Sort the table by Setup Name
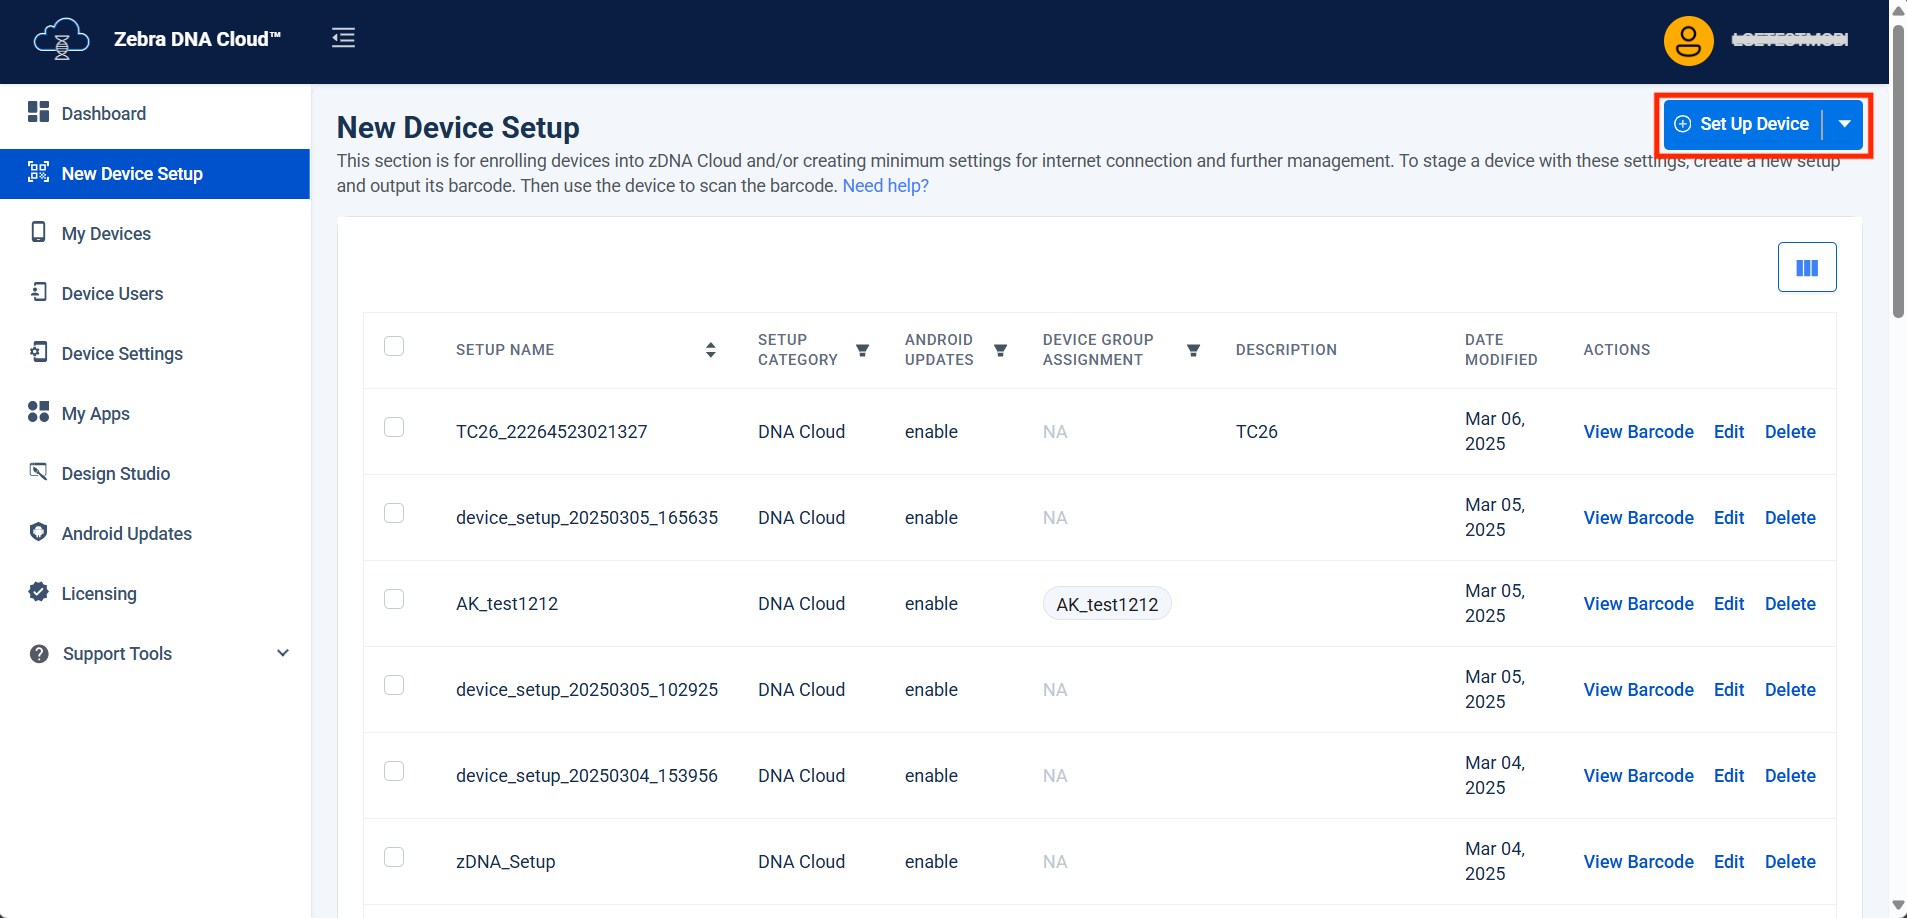 [710, 350]
